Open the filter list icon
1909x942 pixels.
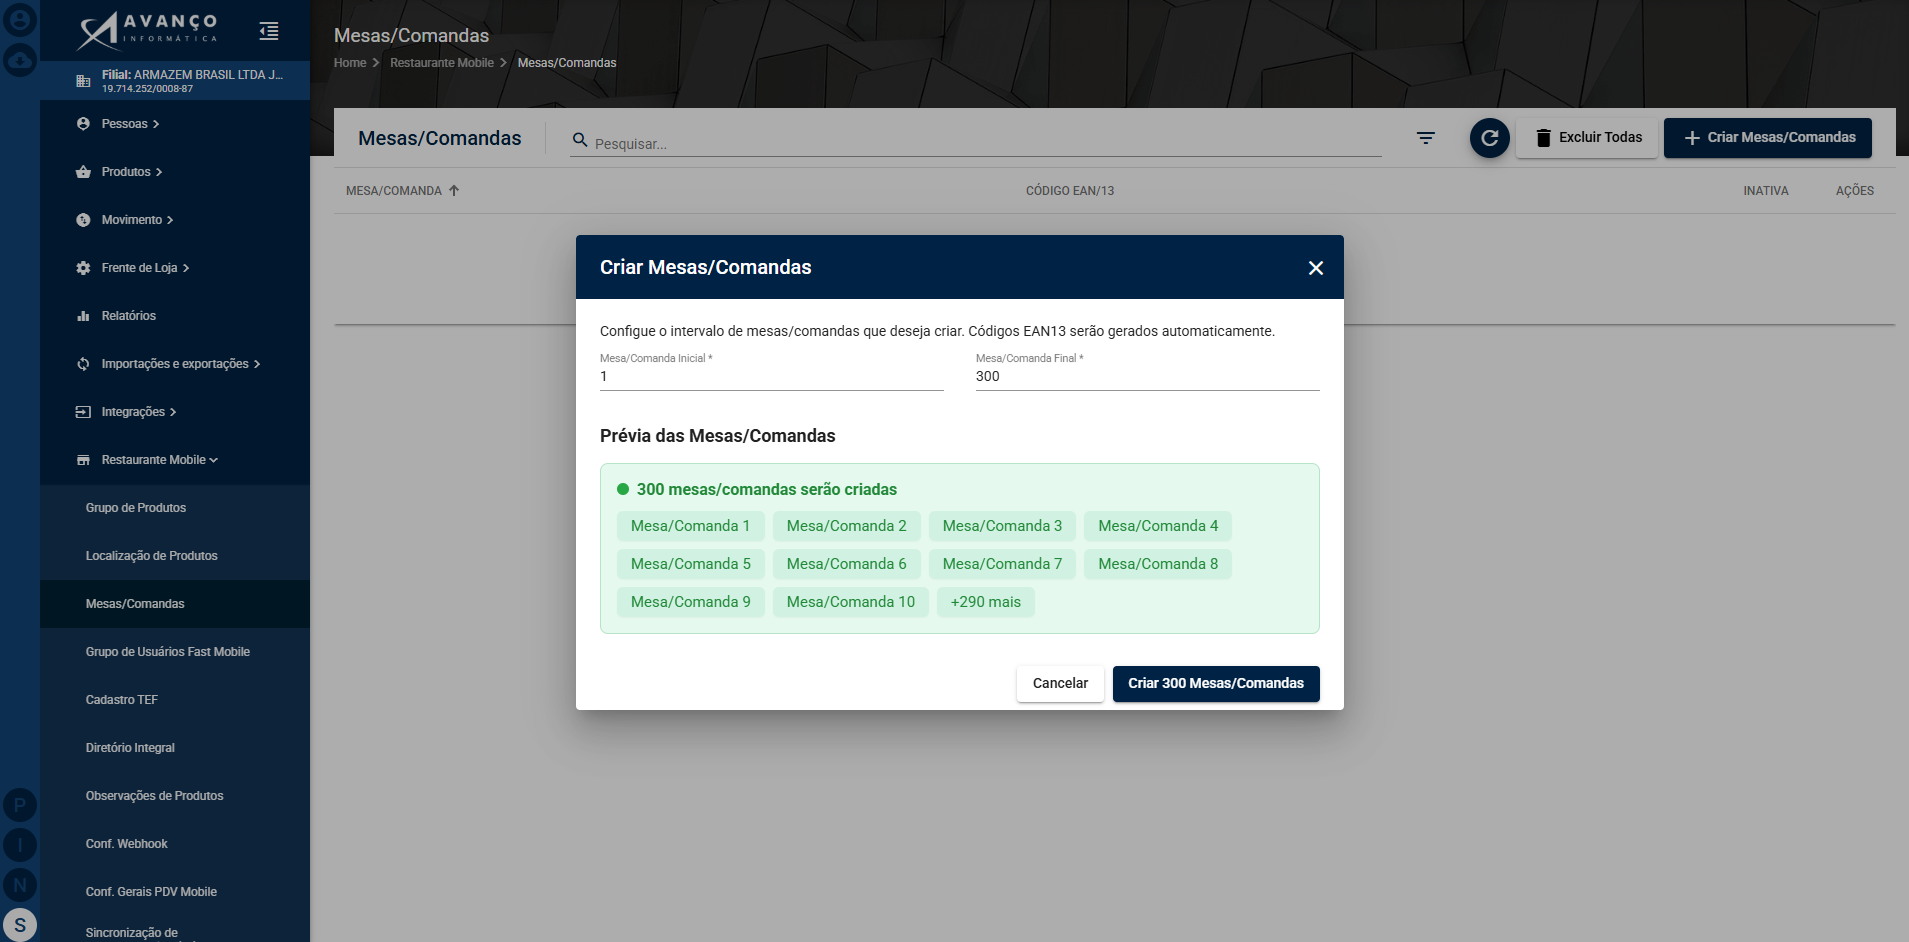point(1426,138)
